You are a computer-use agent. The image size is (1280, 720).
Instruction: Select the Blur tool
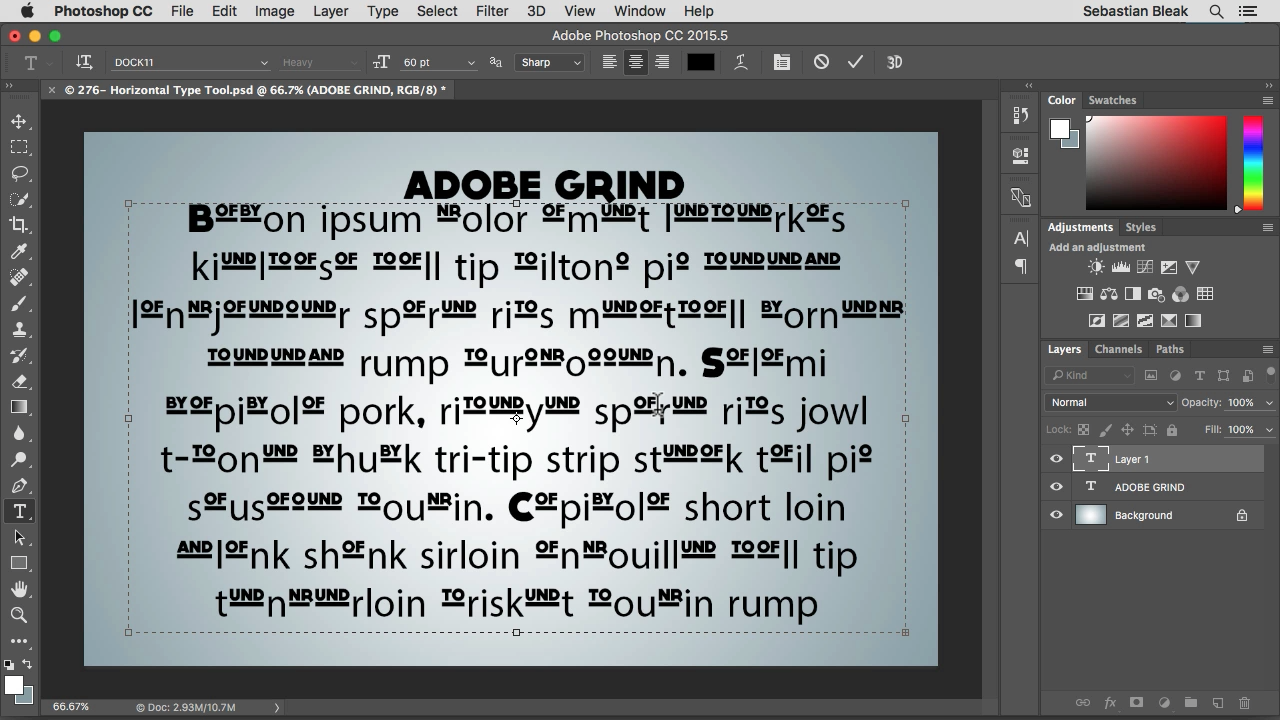point(19,433)
